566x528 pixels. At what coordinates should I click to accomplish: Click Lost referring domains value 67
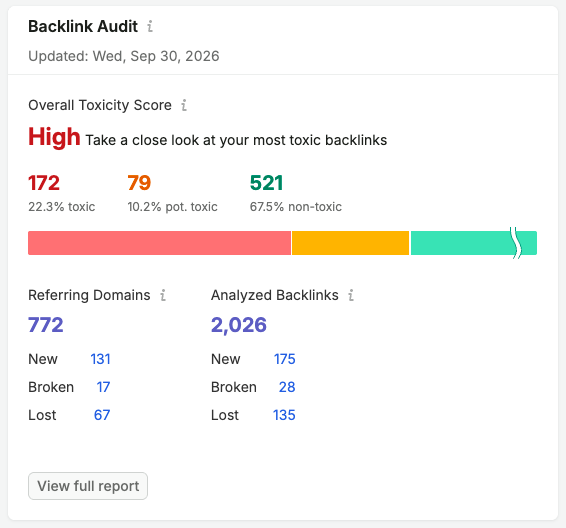pyautogui.click(x=102, y=415)
